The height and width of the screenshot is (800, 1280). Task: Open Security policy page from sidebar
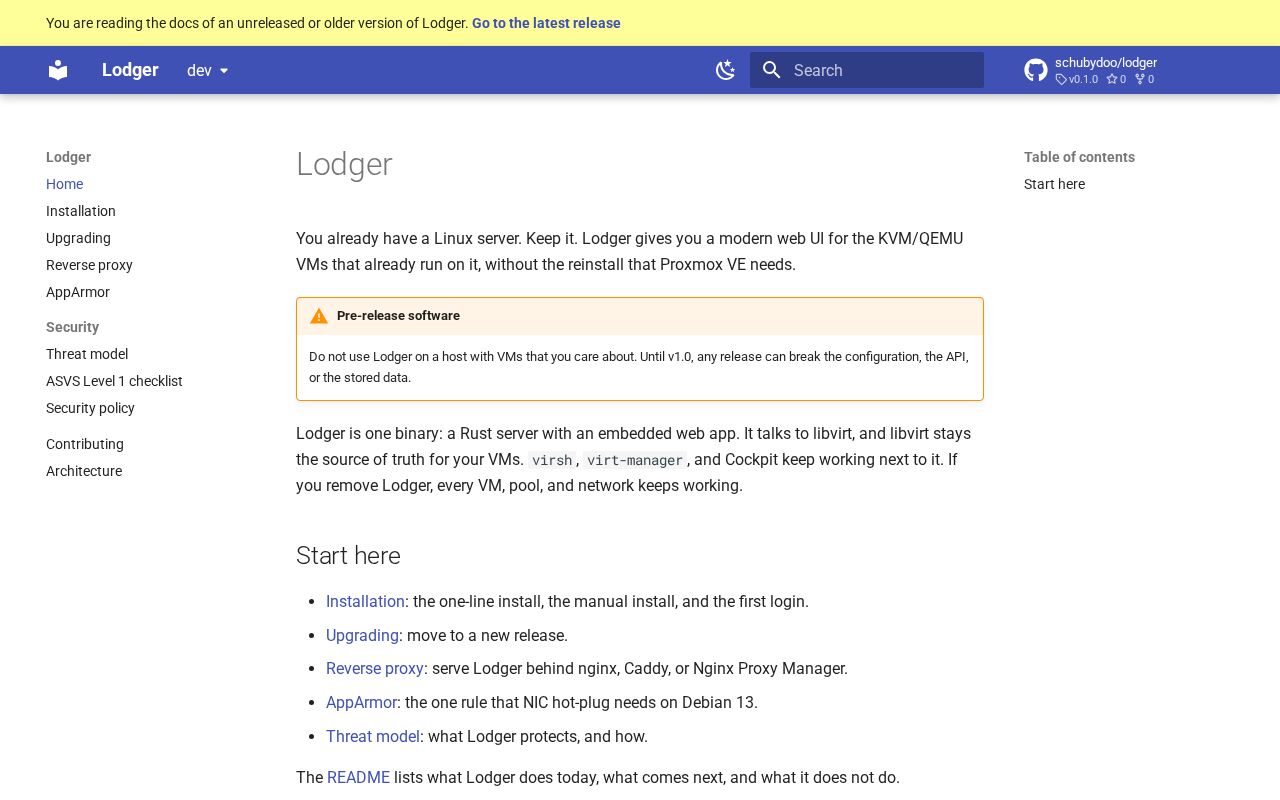pos(90,408)
